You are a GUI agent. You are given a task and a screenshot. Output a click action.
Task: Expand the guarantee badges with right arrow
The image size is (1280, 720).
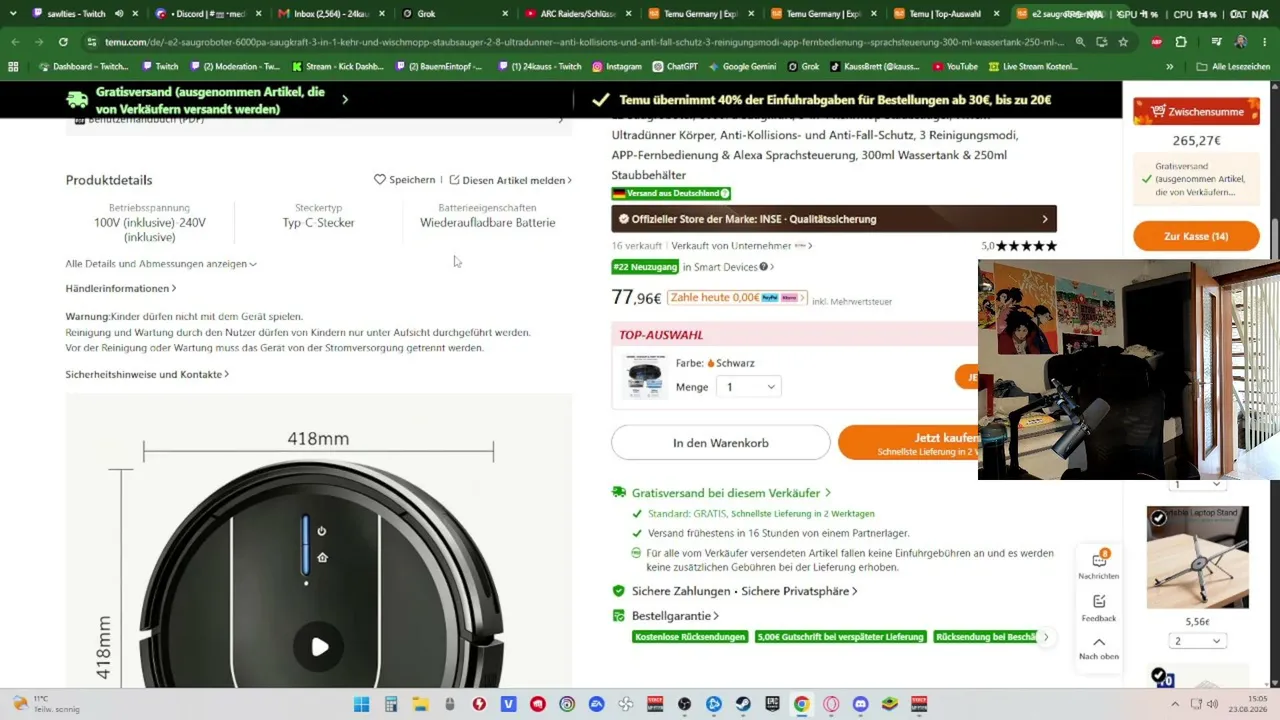click(x=1046, y=637)
